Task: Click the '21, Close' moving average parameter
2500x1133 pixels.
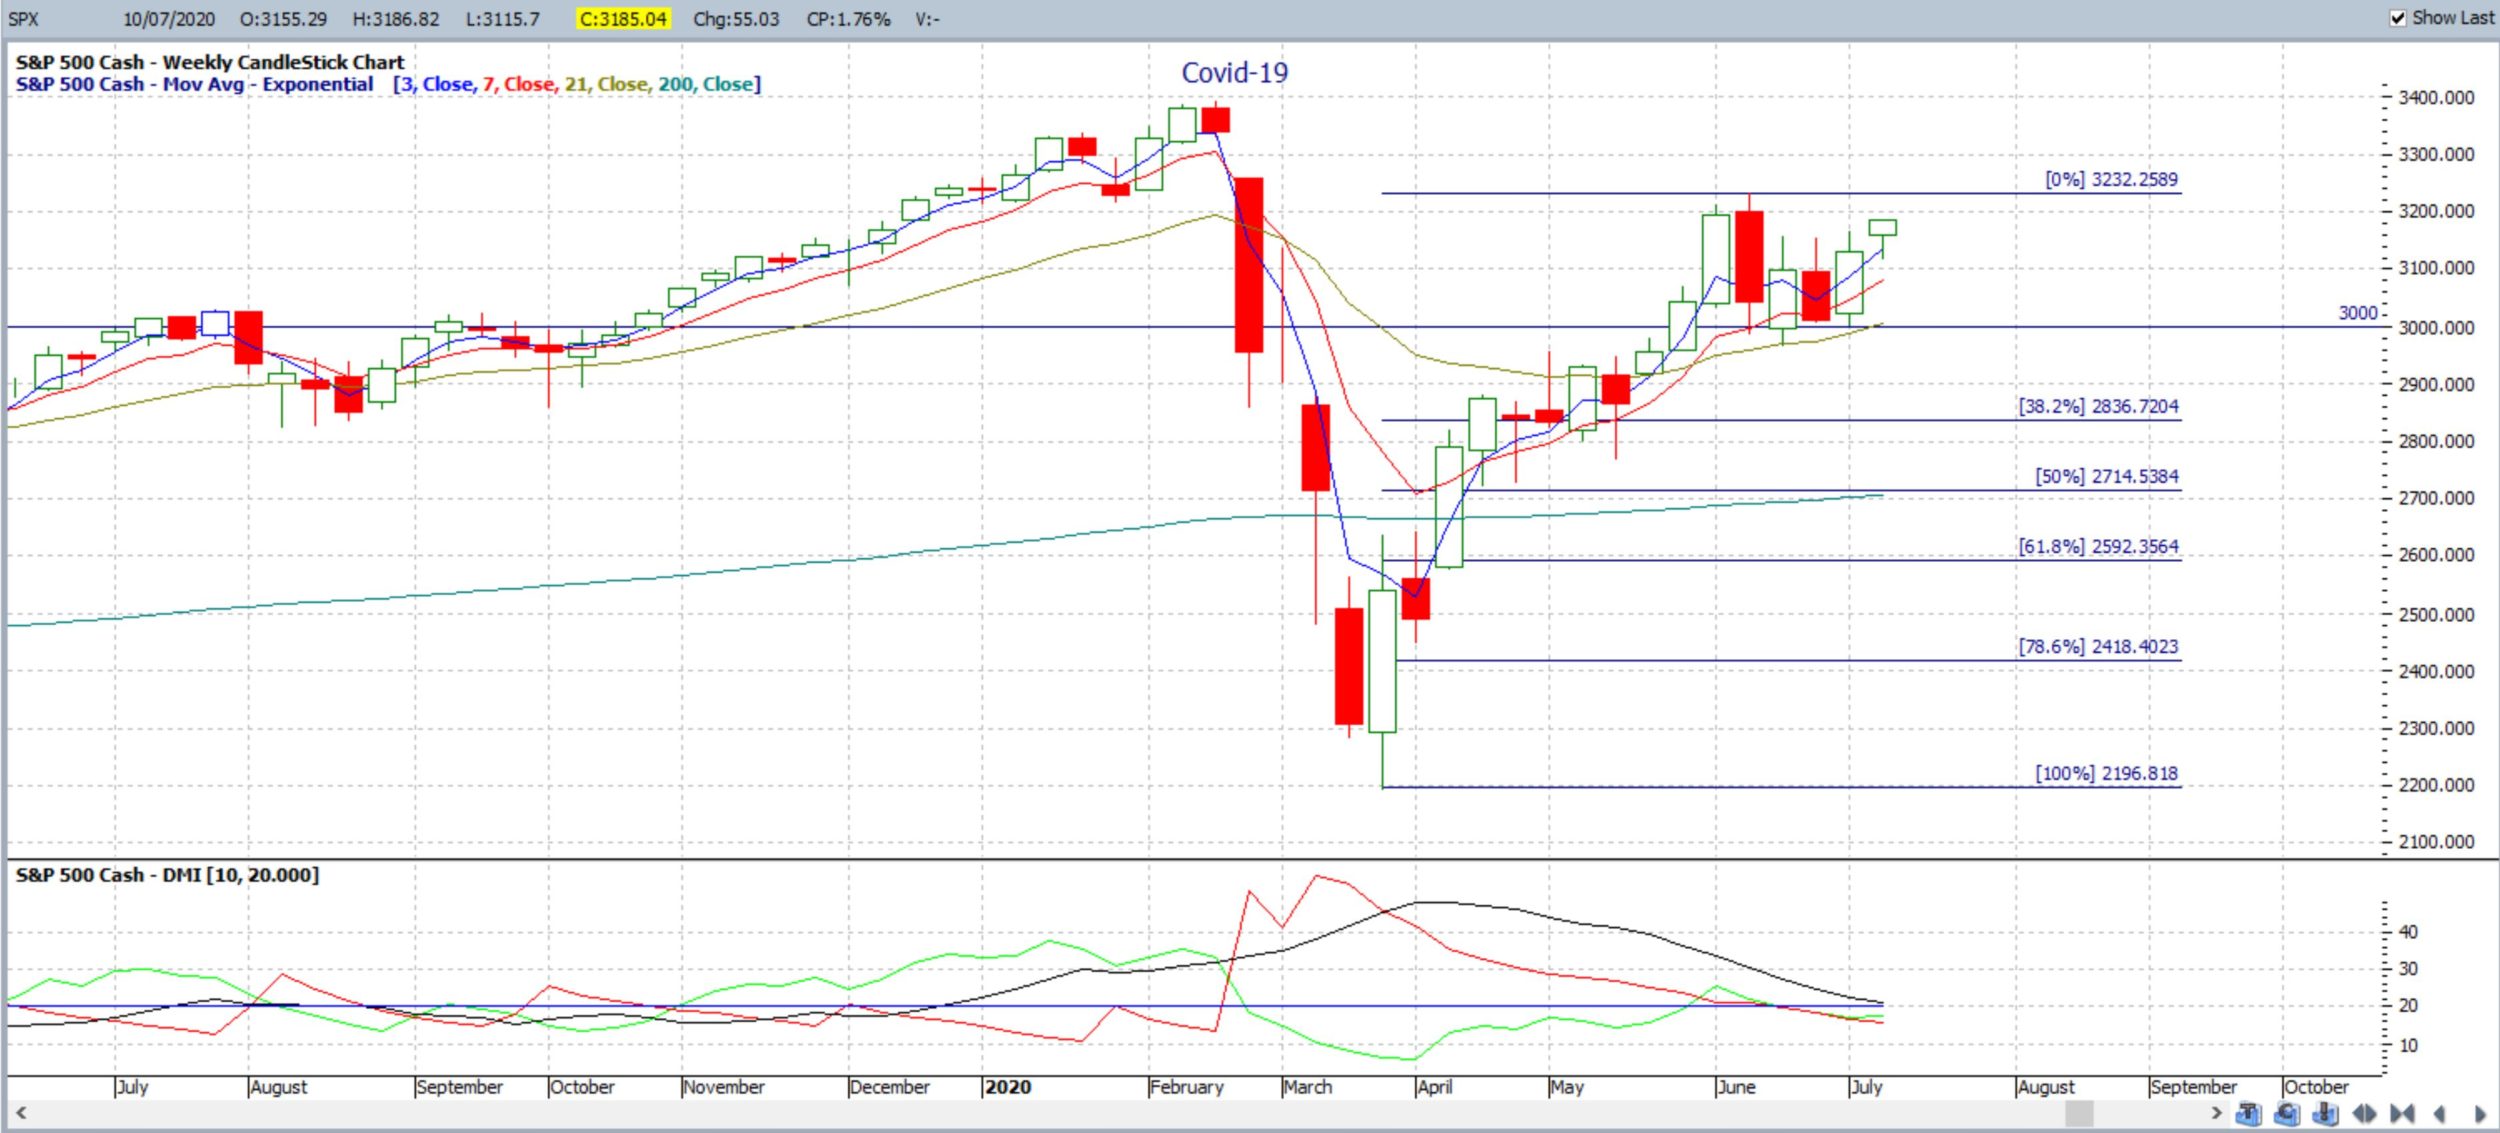Action: (x=606, y=84)
